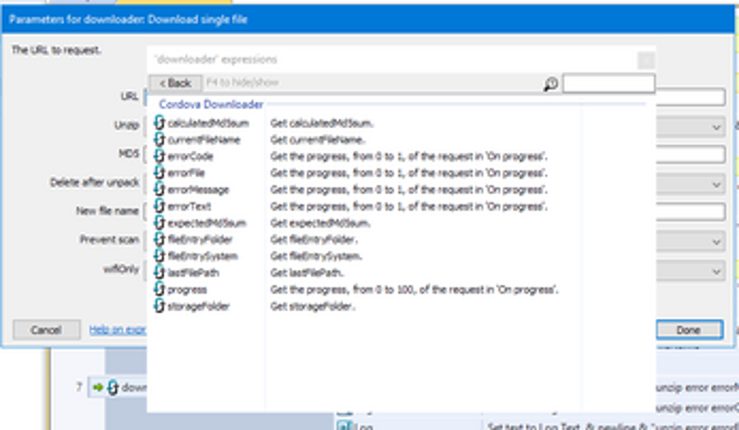Select lastFilePath expression name
Screen dimensions: 739x430
coord(193,273)
